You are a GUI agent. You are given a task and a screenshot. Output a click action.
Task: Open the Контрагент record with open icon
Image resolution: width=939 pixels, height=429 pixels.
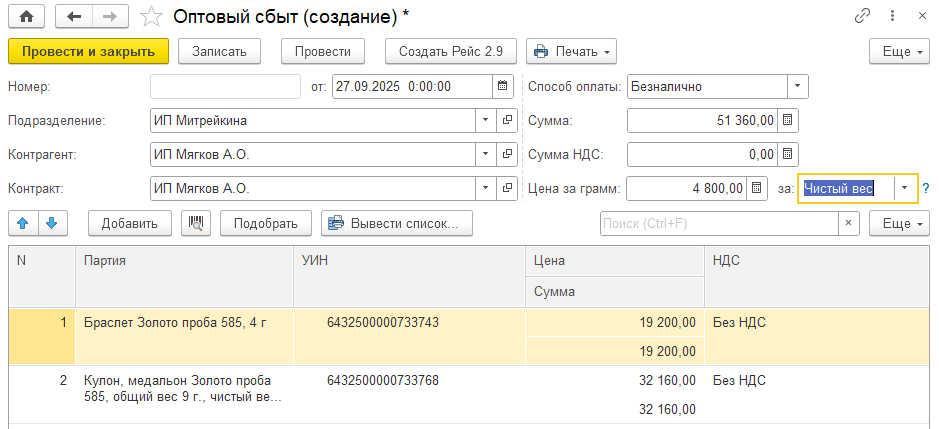pyautogui.click(x=508, y=155)
